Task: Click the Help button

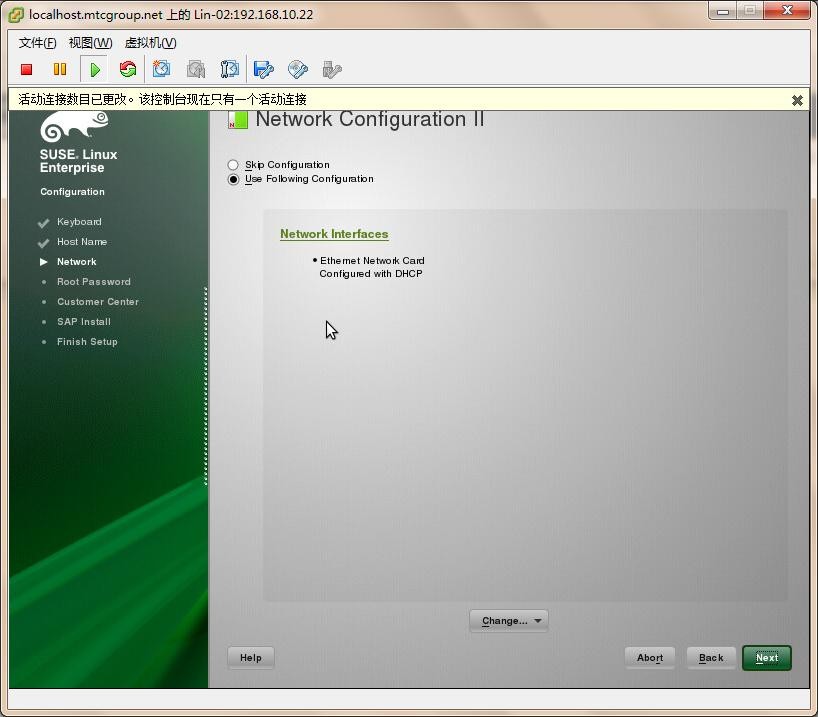Action: pyautogui.click(x=251, y=658)
